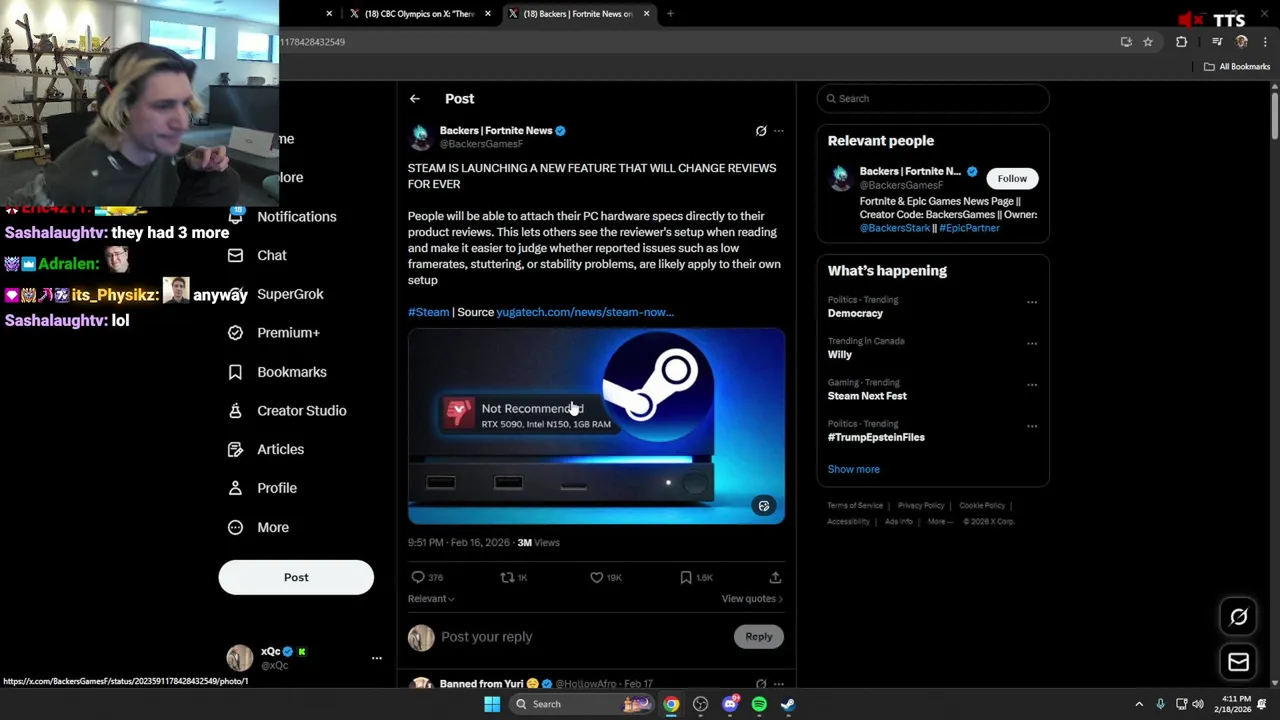Click the white Post button
The image size is (1280, 720).
(296, 577)
